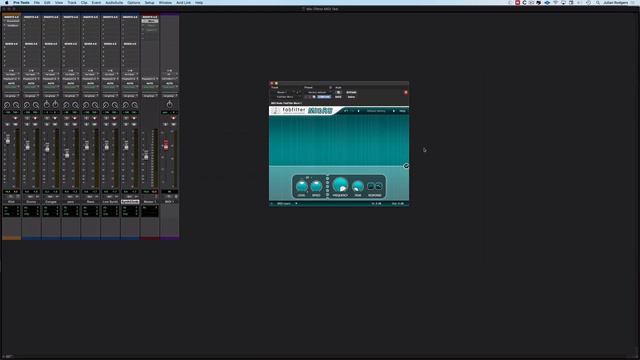Image resolution: width=640 pixels, height=360 pixels.
Task: Click the plug-in window resize handle icon
Action: click(406, 166)
